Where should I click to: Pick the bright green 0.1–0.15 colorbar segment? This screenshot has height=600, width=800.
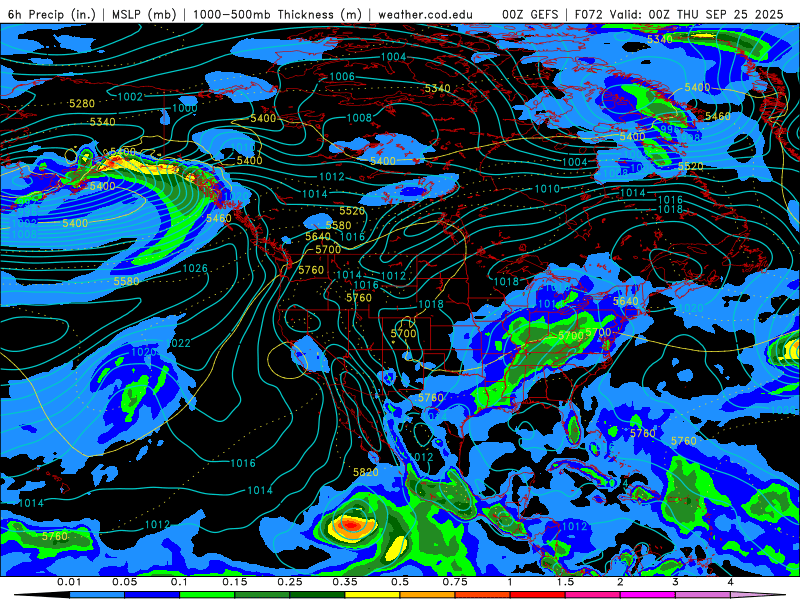[x=207, y=595]
